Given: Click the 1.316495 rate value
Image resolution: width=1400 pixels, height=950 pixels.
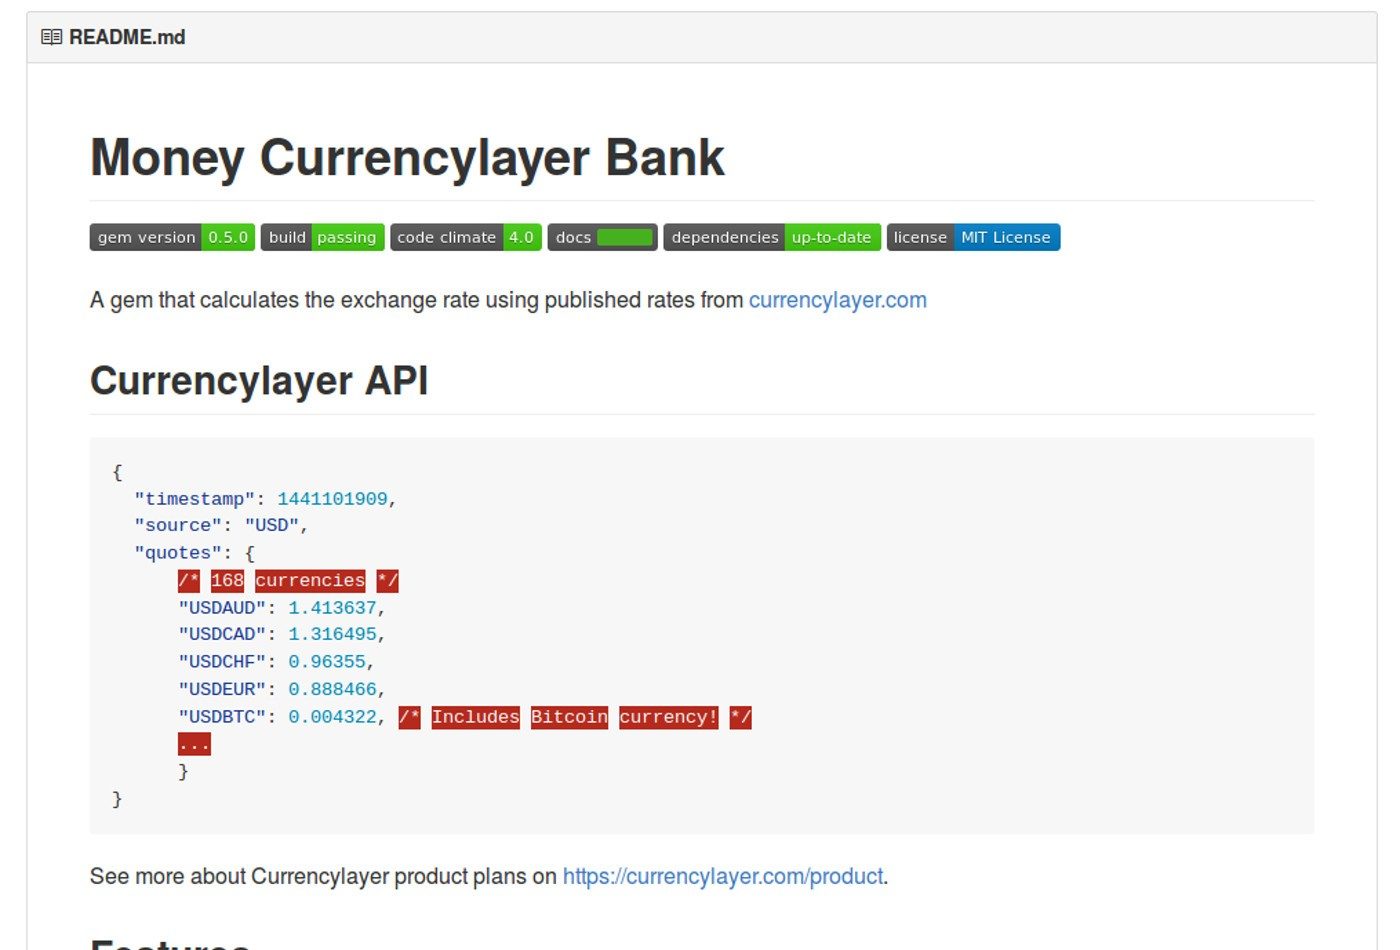Looking at the screenshot, I should 332,634.
